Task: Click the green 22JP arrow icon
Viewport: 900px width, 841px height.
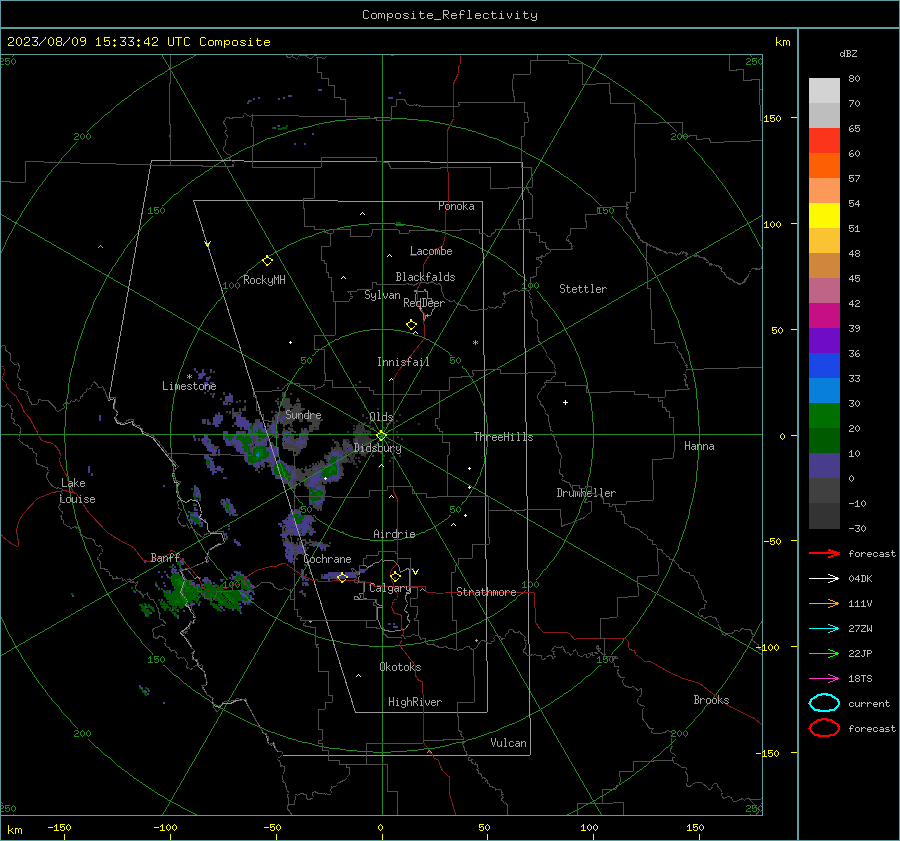Action: coord(824,653)
